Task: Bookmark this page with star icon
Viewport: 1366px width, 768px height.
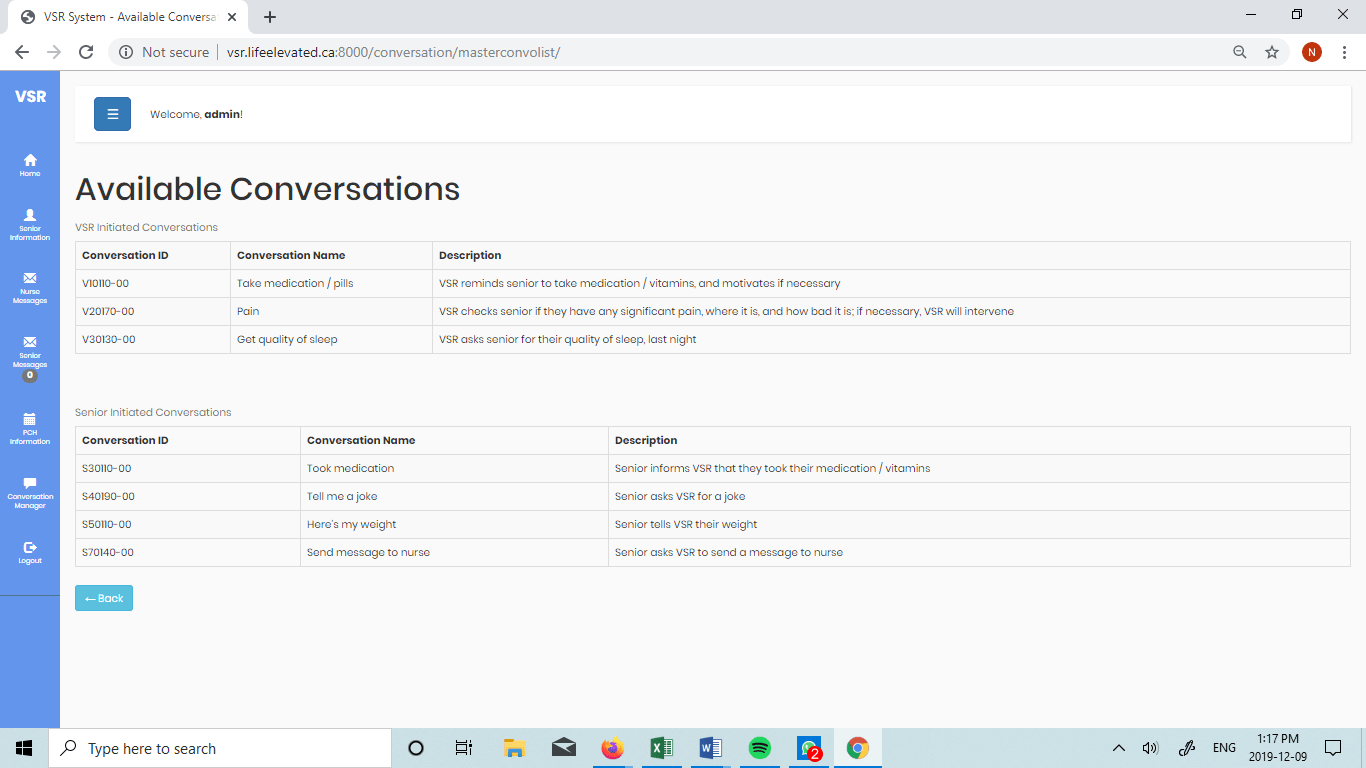Action: (1272, 52)
